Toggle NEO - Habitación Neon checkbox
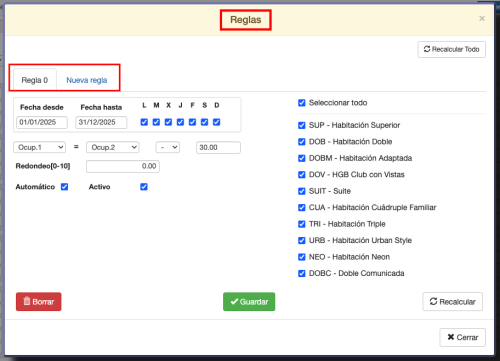Screen dimensions: 500x361 [x=302, y=257]
